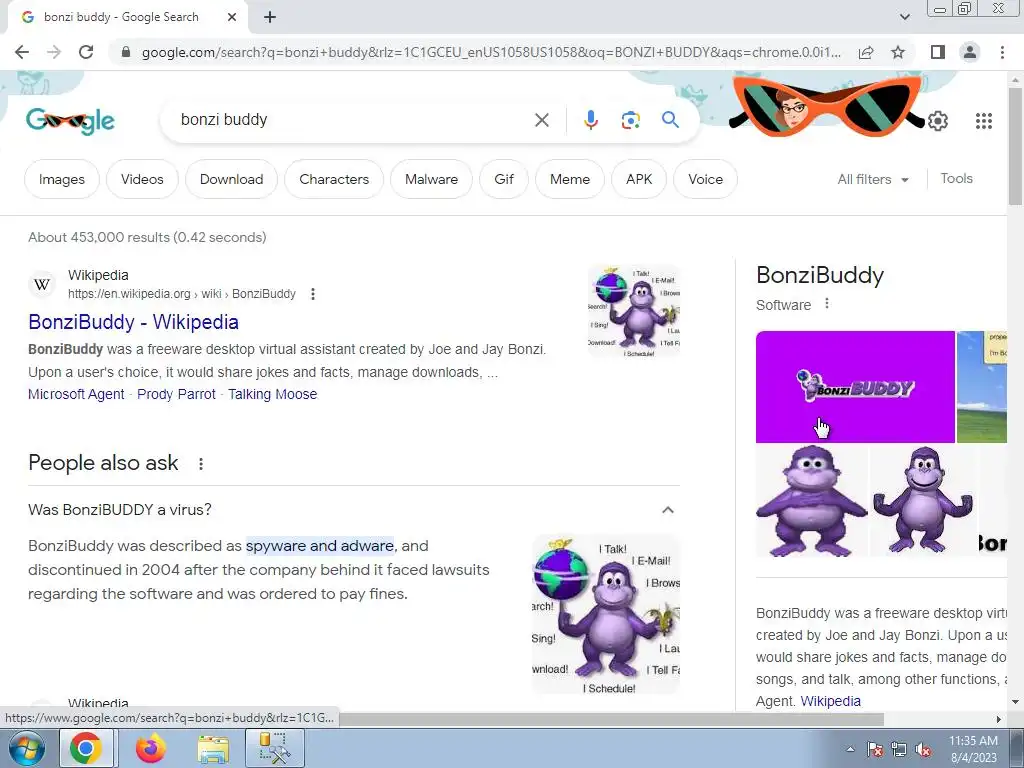This screenshot has height=768, width=1024.
Task: Open the All filters dropdown
Action: [x=872, y=179]
